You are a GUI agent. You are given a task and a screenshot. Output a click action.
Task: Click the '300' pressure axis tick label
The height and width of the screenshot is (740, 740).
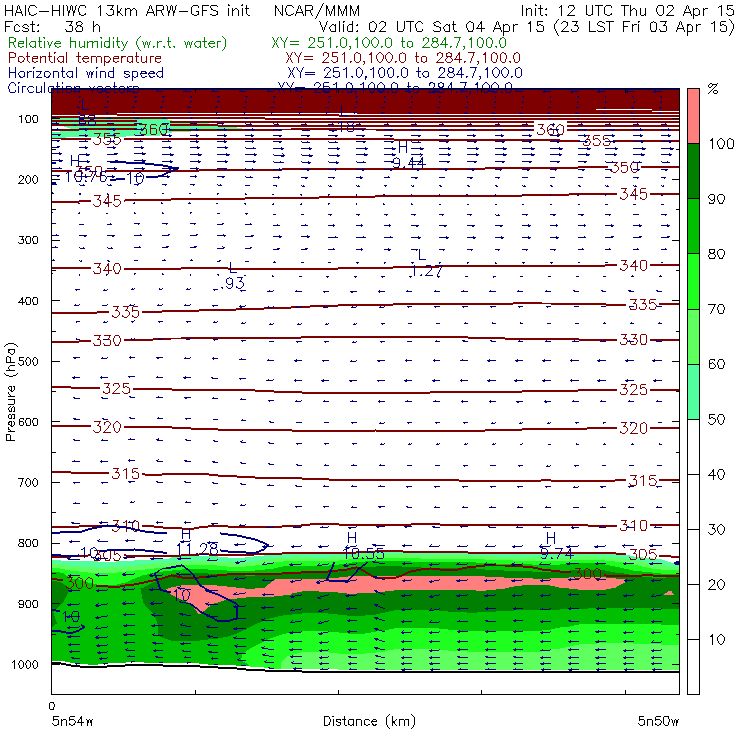(28, 240)
